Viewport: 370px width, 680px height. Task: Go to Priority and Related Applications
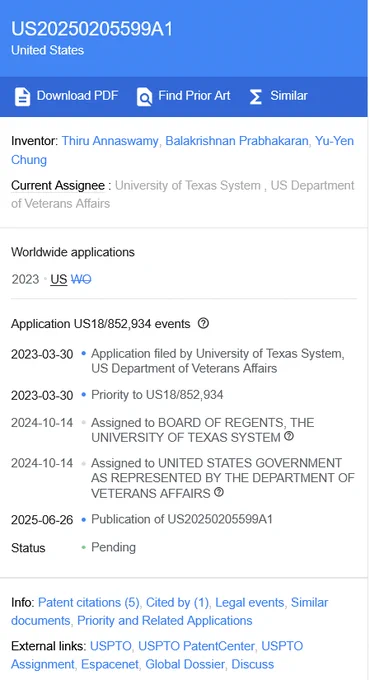pos(165,621)
